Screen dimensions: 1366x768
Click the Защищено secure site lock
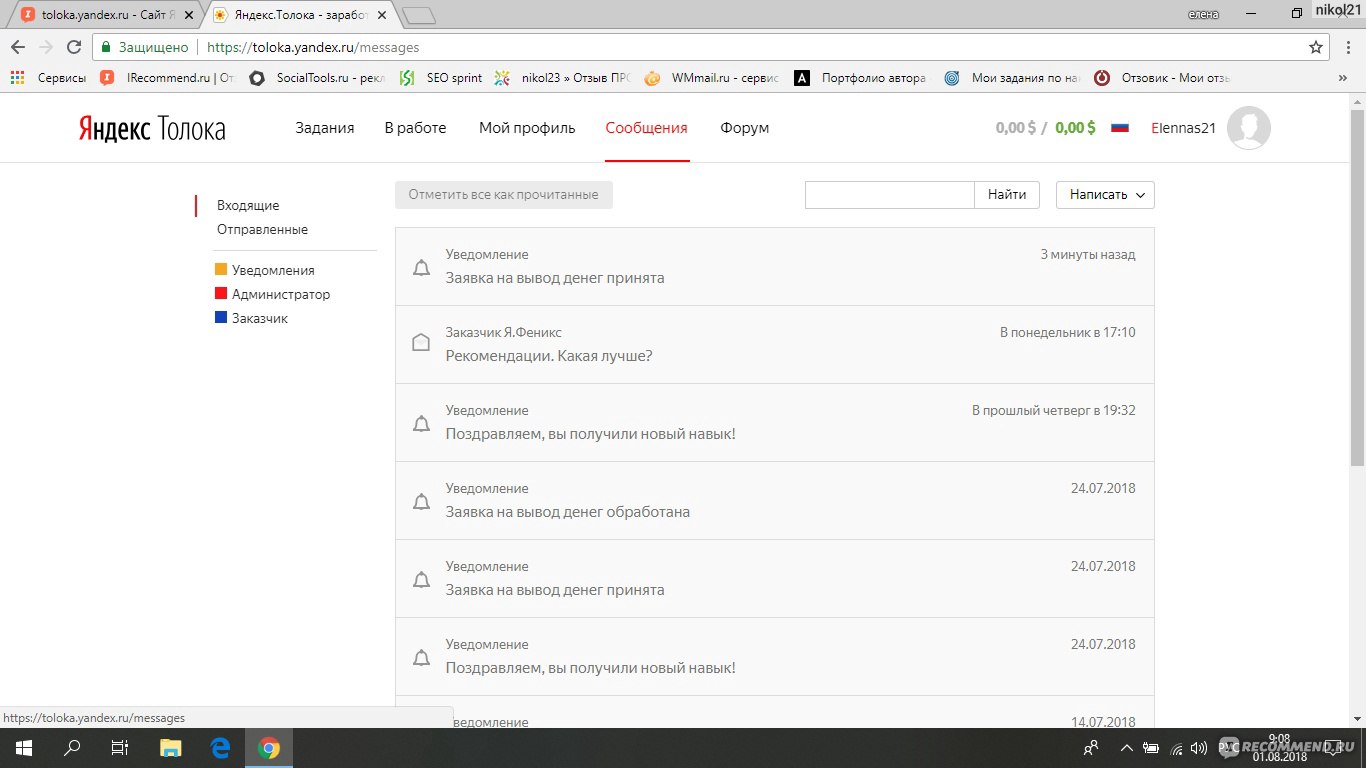[144, 47]
